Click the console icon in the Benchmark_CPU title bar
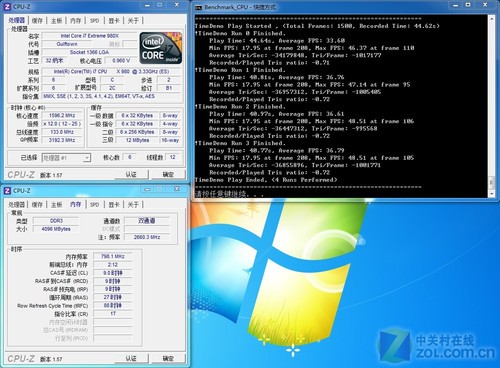500x368 pixels. click(x=199, y=7)
